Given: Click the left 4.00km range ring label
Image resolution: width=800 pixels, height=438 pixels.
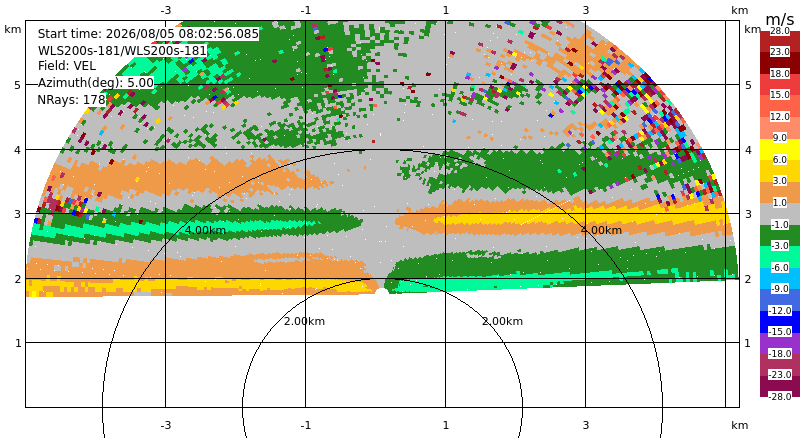Looking at the screenshot, I should tap(205, 230).
